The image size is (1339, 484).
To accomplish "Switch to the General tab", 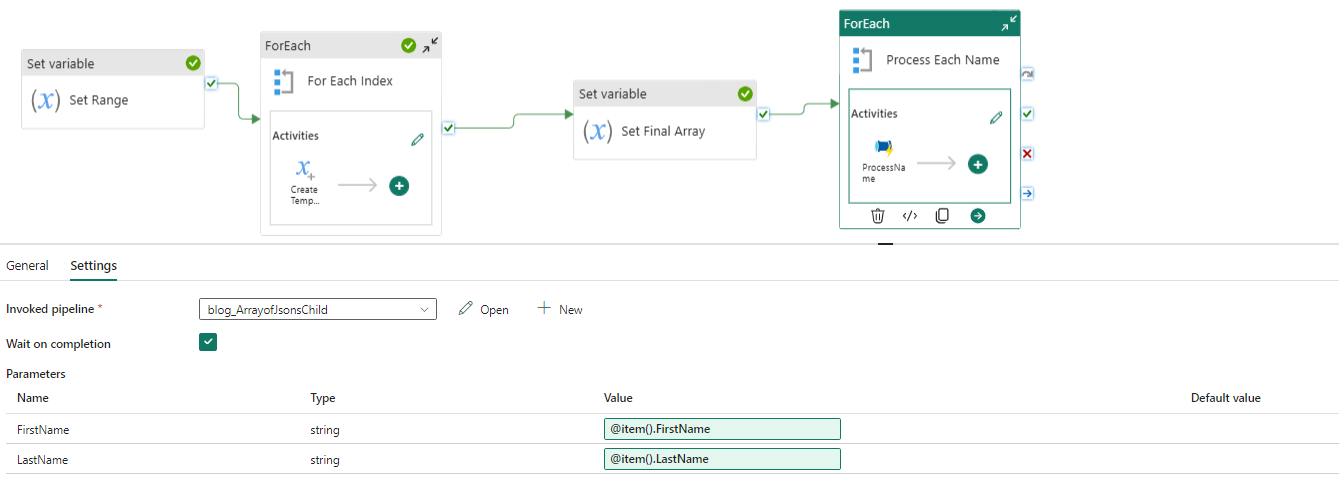I will tap(27, 265).
